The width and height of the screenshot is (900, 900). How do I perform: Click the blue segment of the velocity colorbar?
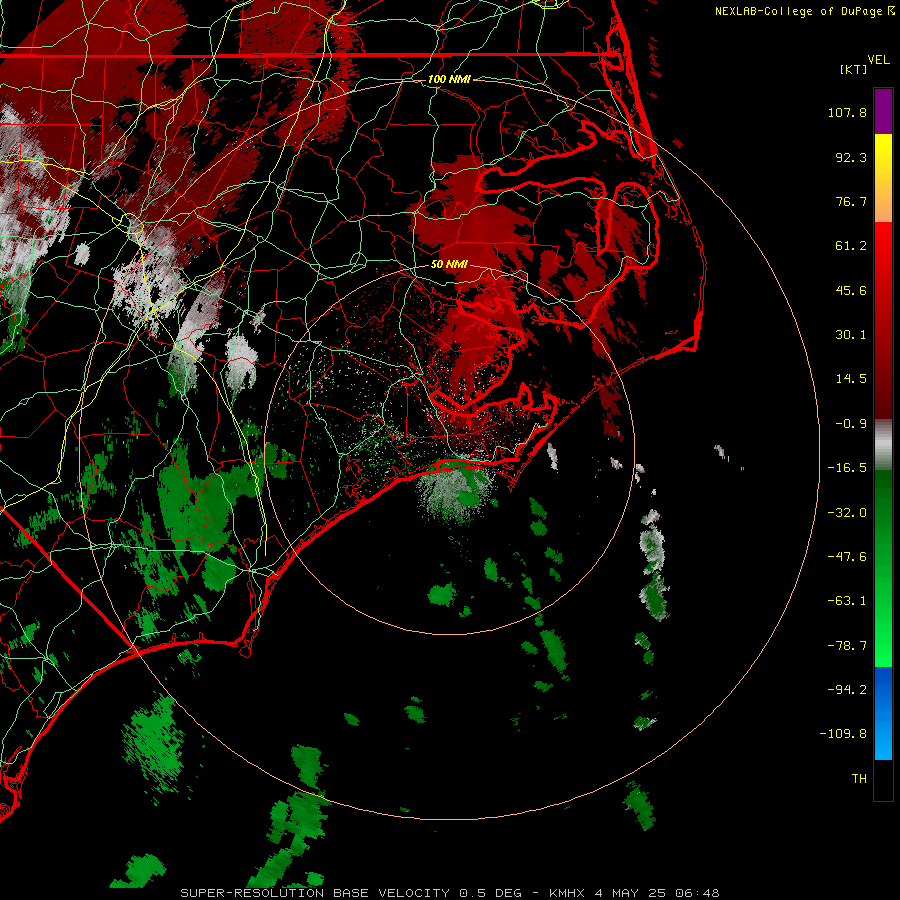tap(883, 713)
